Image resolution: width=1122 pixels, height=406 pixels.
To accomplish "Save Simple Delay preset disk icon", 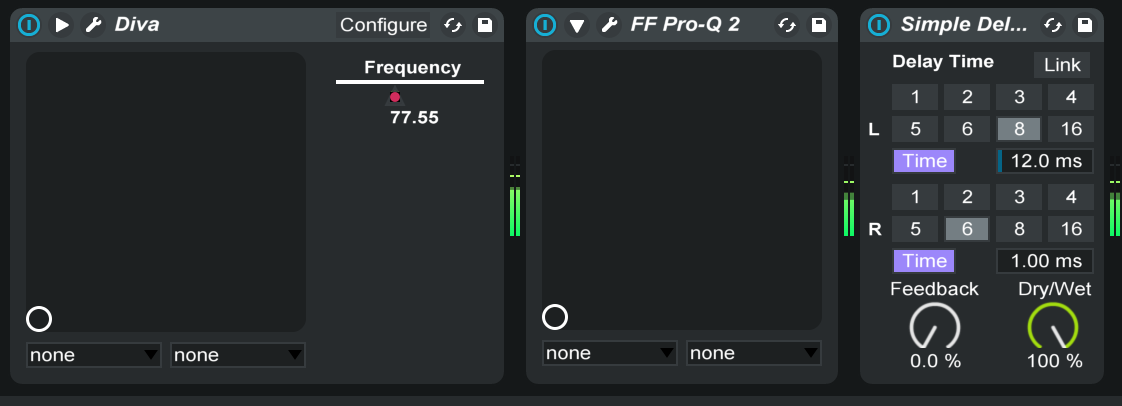I will (1085, 25).
